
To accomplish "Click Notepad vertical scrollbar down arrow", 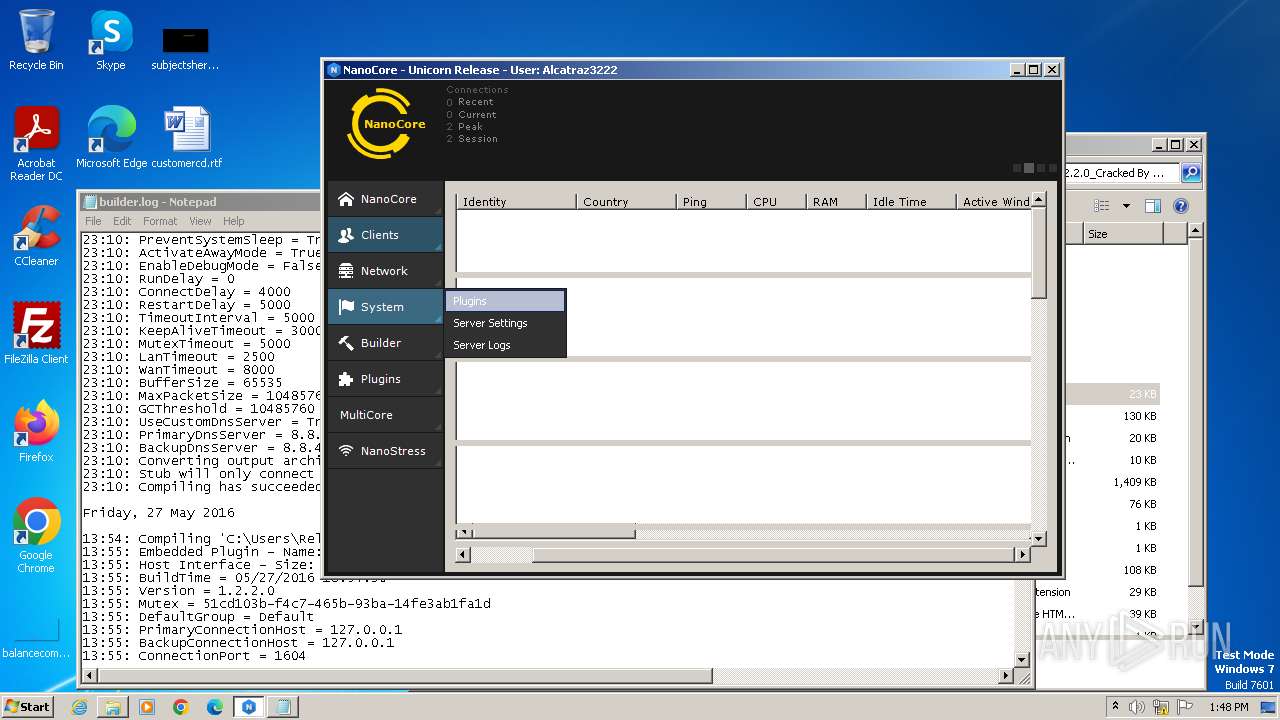I will [x=1022, y=659].
